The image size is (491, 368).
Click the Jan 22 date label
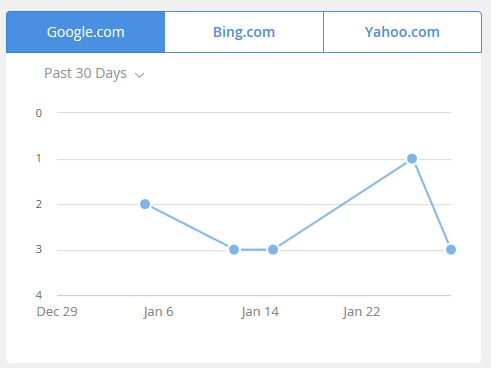tap(362, 312)
